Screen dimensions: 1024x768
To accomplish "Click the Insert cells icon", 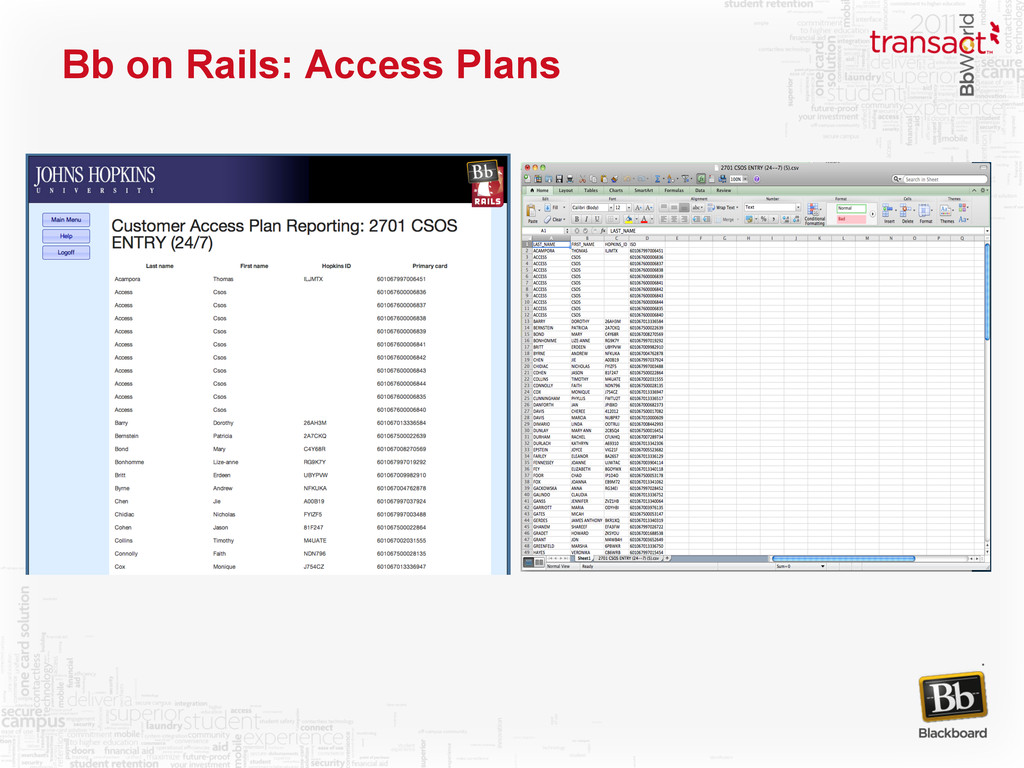I will coord(888,212).
